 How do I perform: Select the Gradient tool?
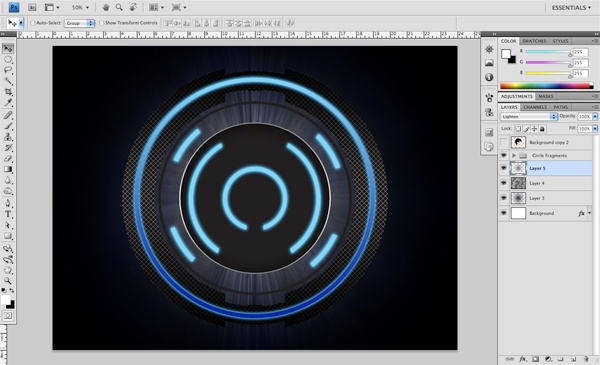point(8,169)
